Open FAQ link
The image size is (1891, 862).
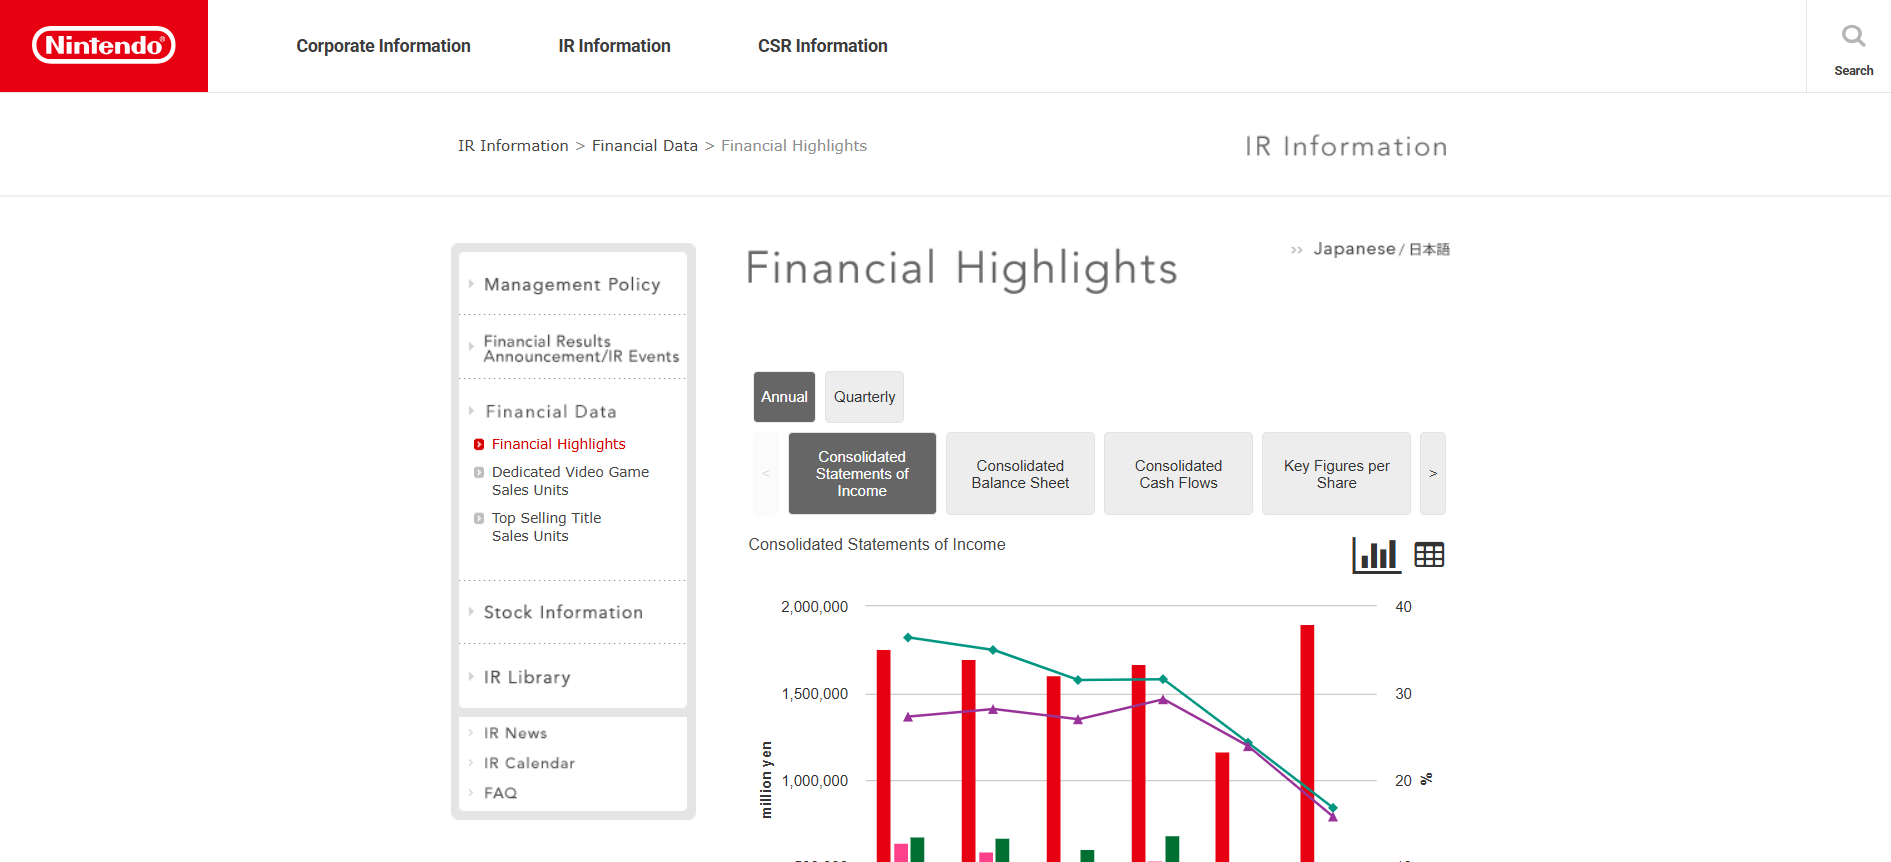pos(500,793)
